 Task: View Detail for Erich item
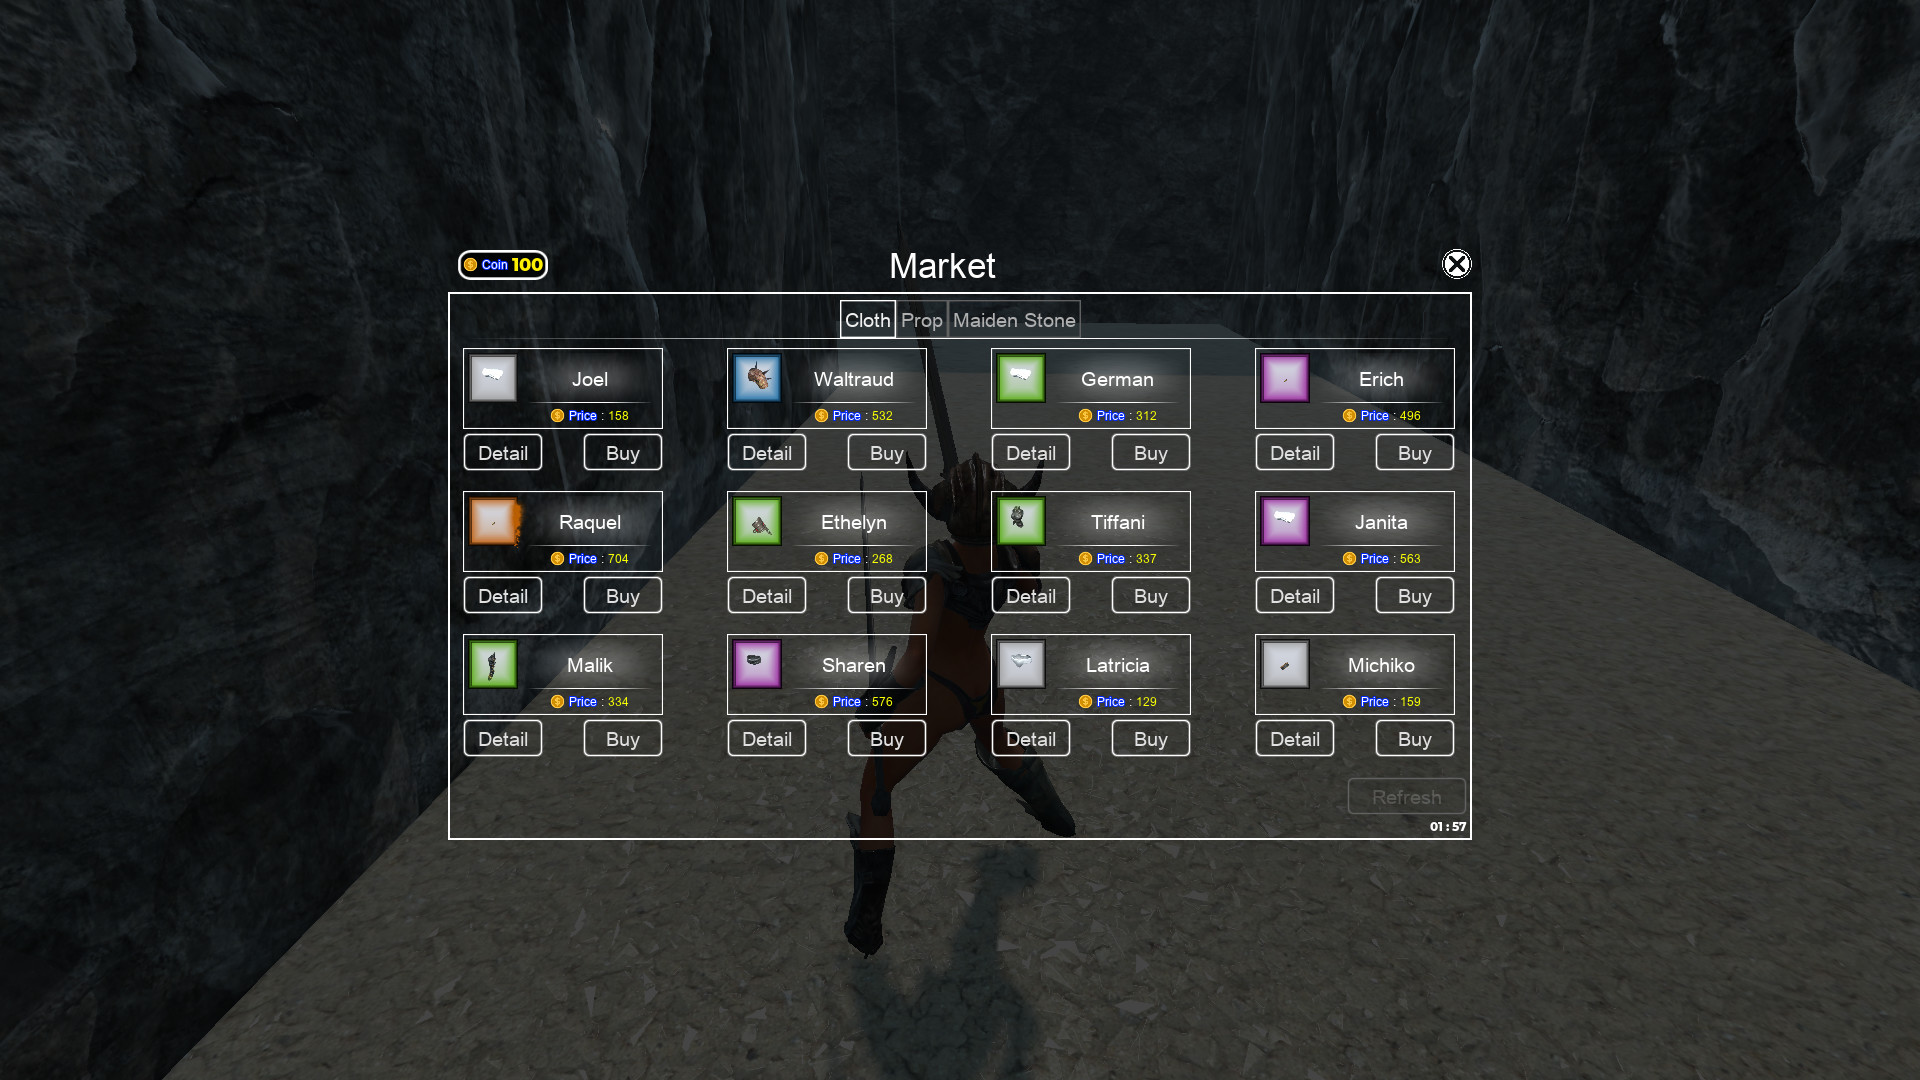1294,453
